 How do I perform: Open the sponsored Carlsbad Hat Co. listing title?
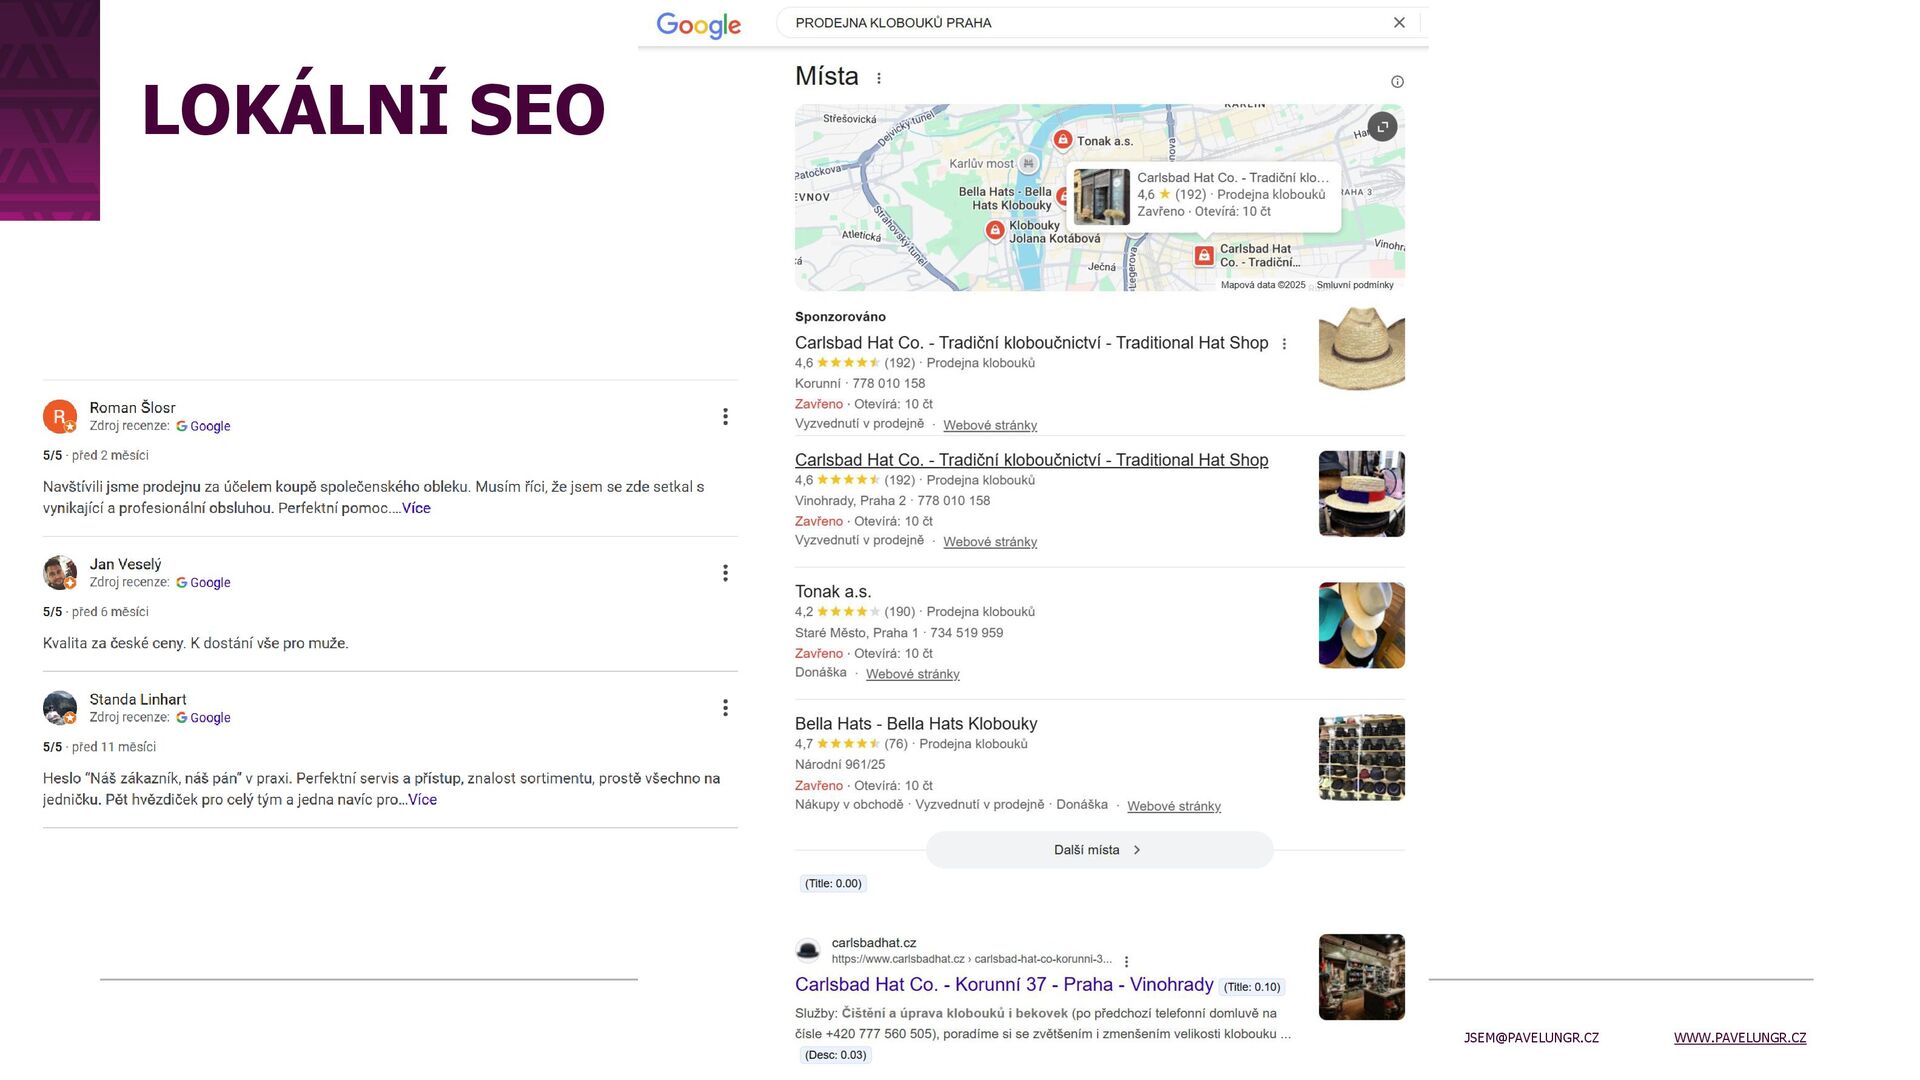(1031, 343)
